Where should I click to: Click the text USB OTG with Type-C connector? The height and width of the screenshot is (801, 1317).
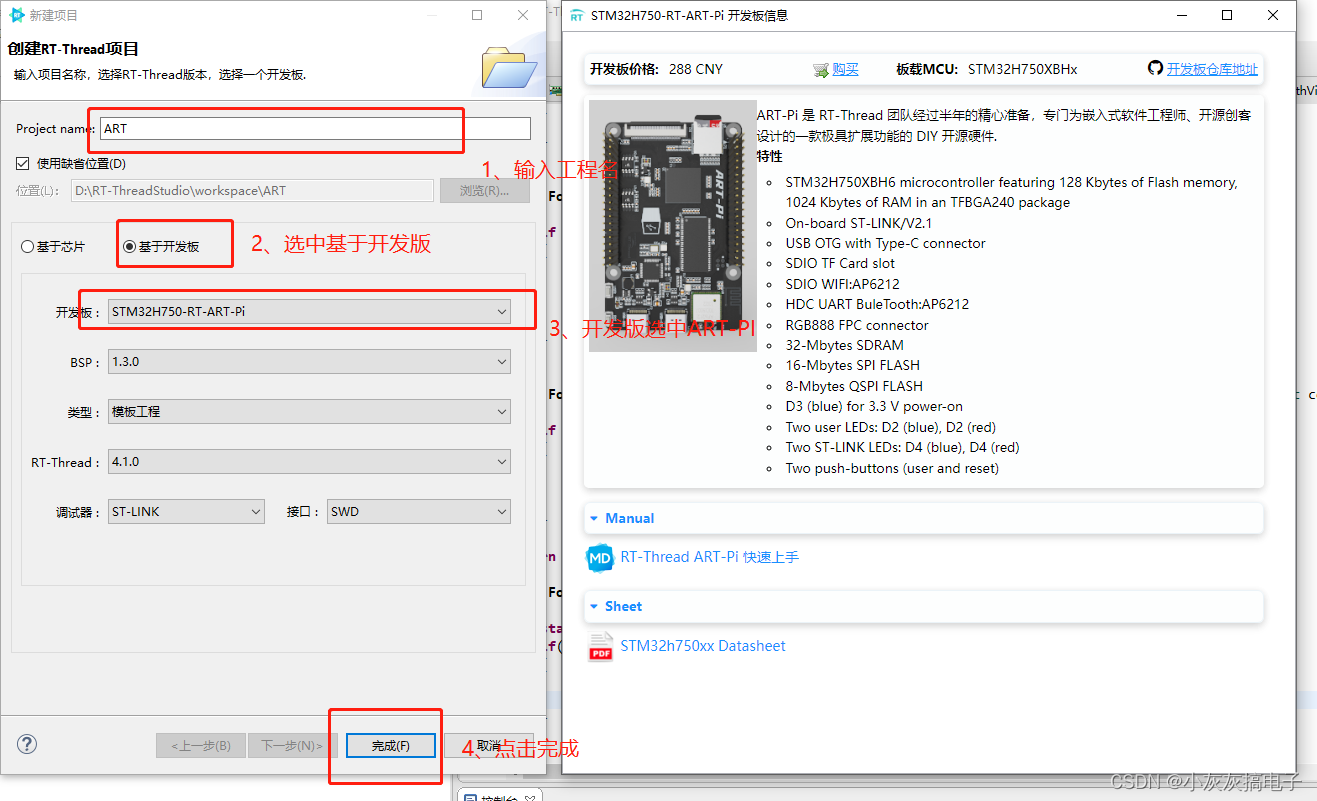(885, 244)
